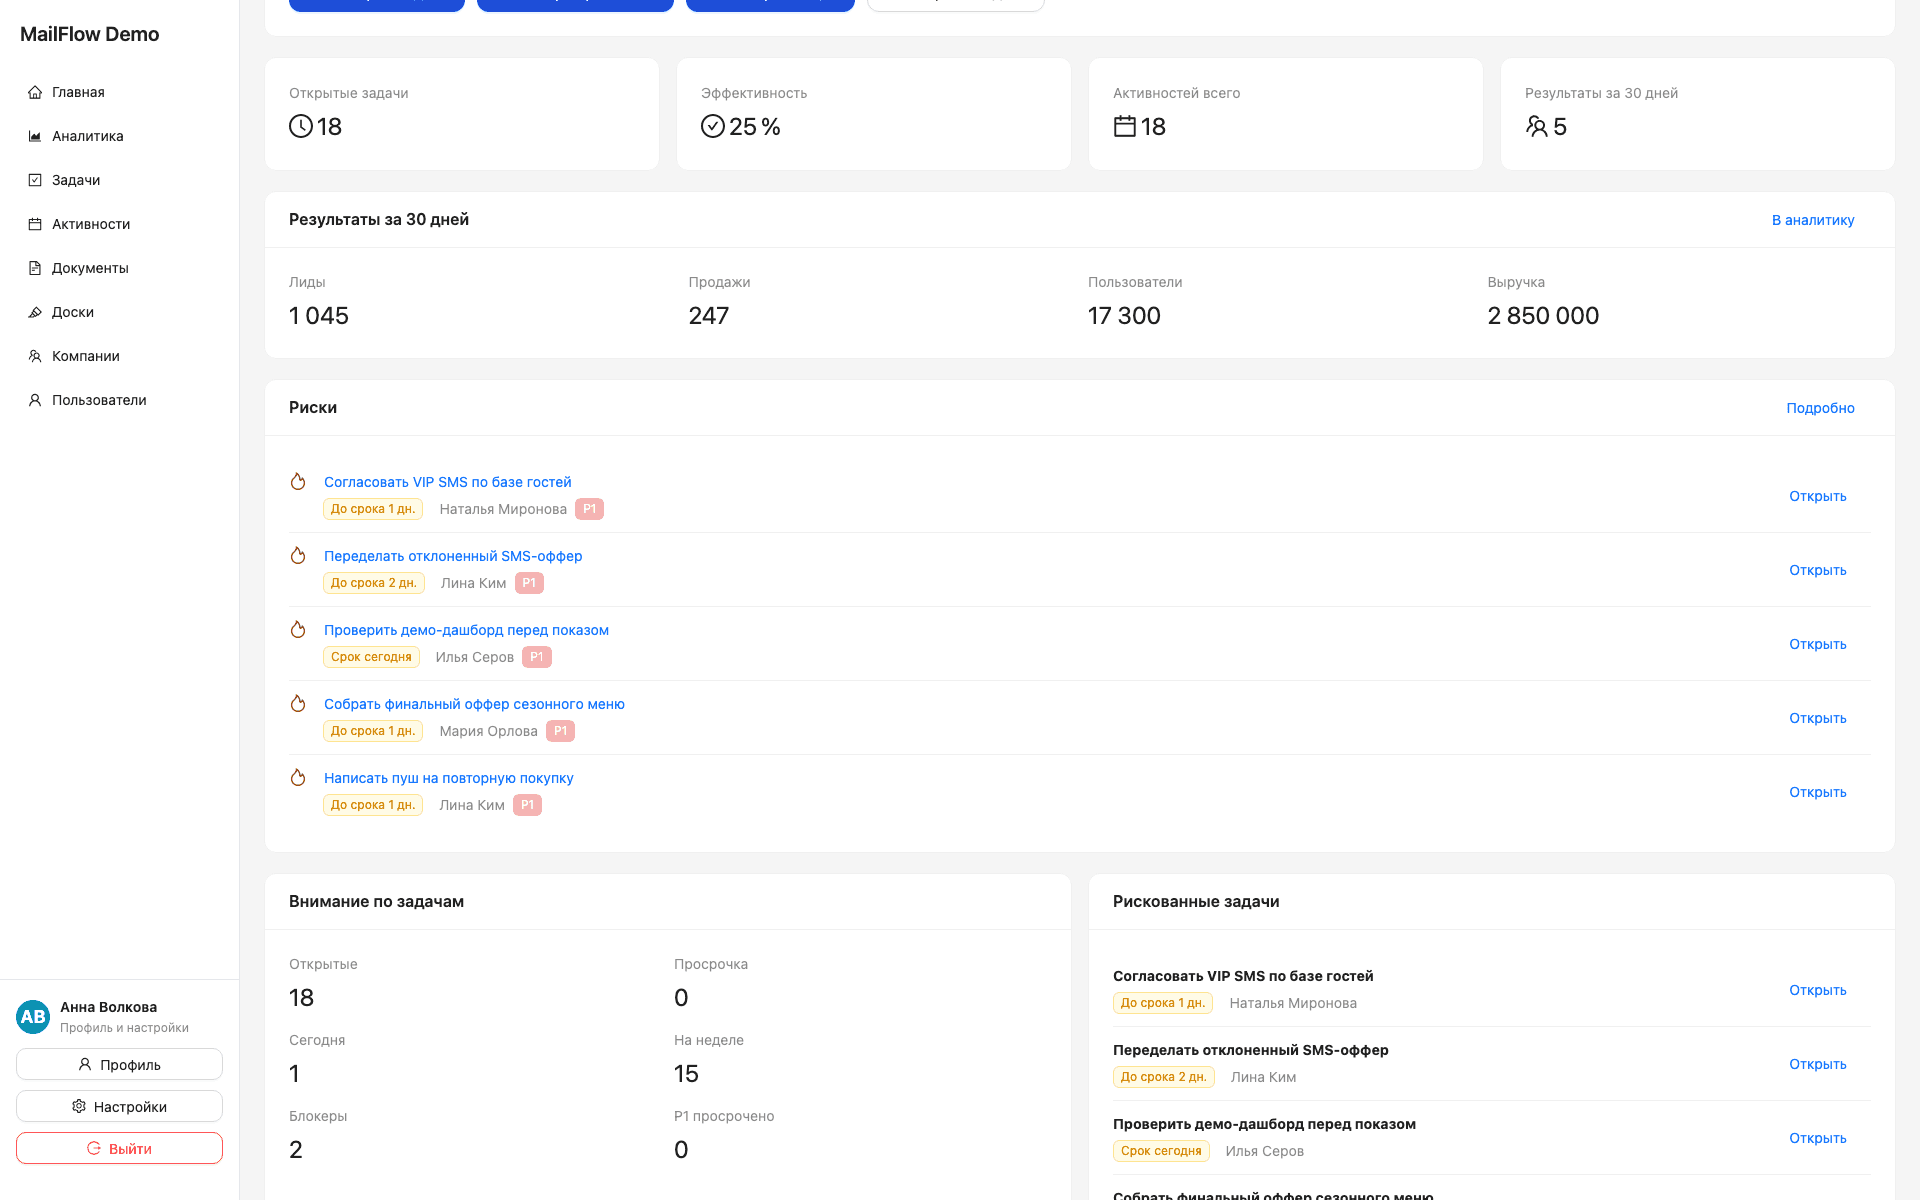This screenshot has height=1200, width=1920.
Task: Click the MailFlow Demo title
Action: [x=90, y=34]
